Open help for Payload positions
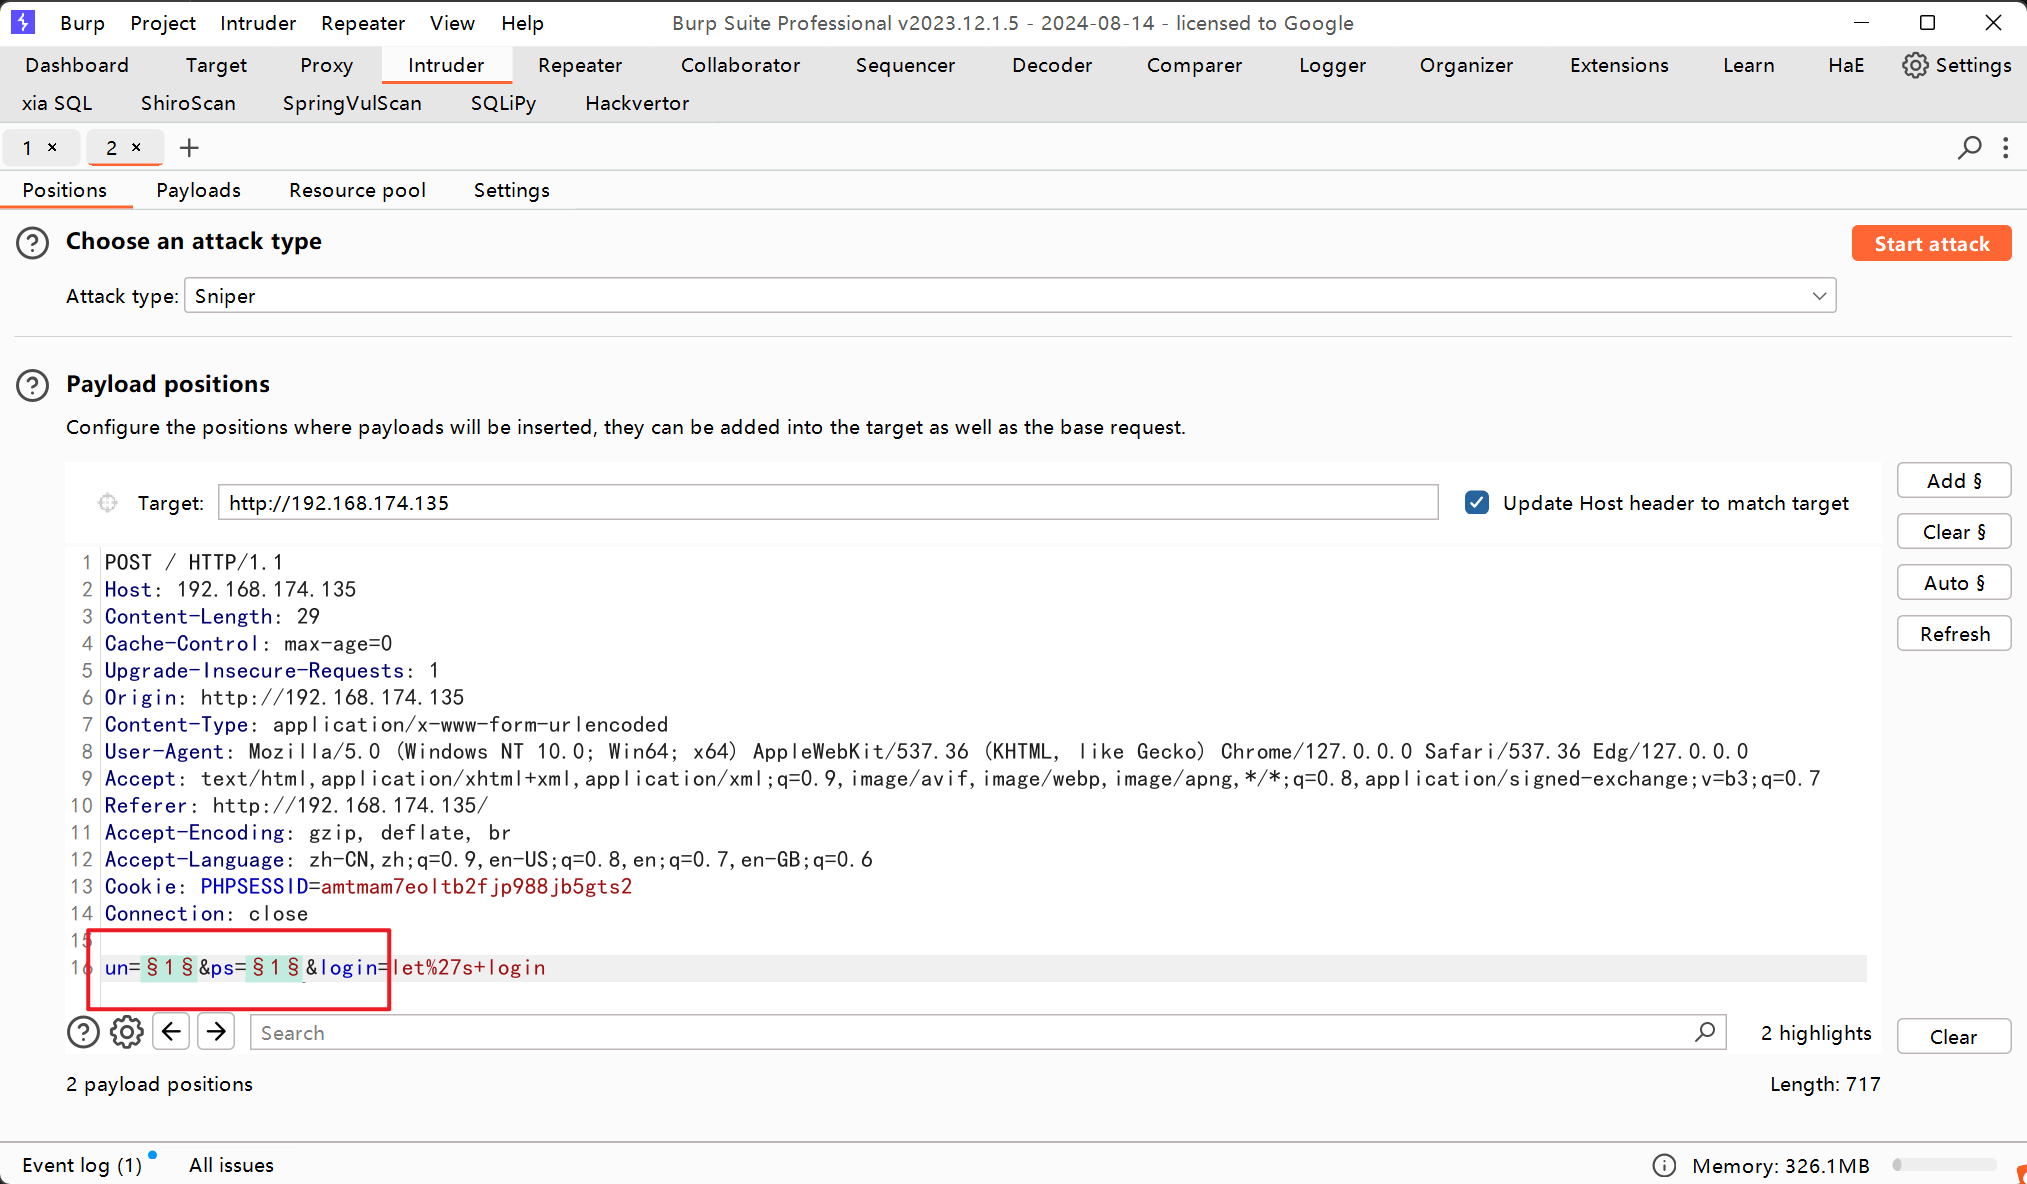Image resolution: width=2027 pixels, height=1184 pixels. click(32, 385)
